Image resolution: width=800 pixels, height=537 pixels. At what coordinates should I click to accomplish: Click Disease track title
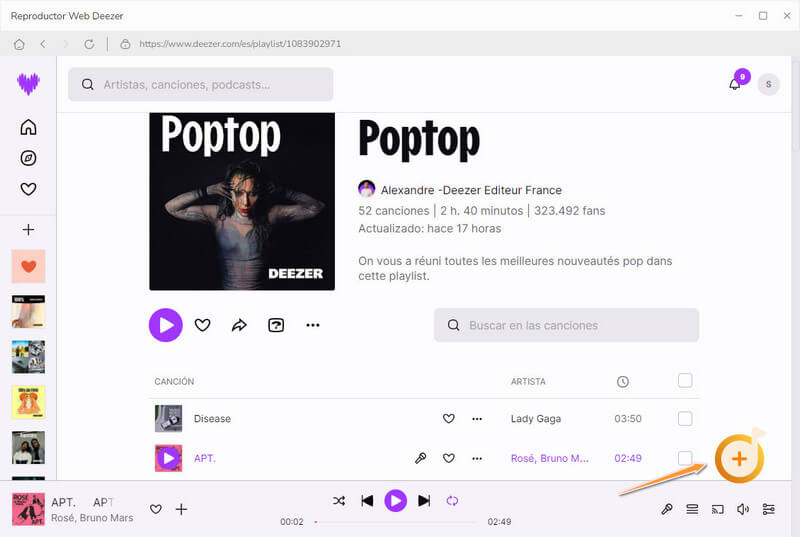pos(212,419)
